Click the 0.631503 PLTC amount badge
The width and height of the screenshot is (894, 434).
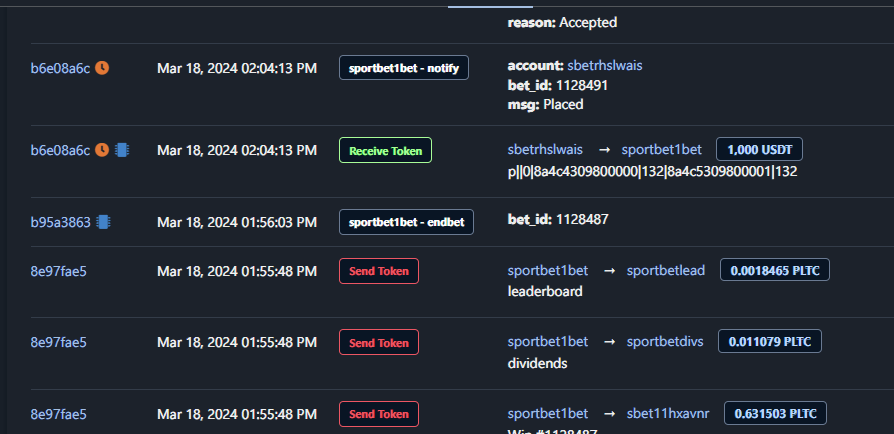pyautogui.click(x=773, y=413)
